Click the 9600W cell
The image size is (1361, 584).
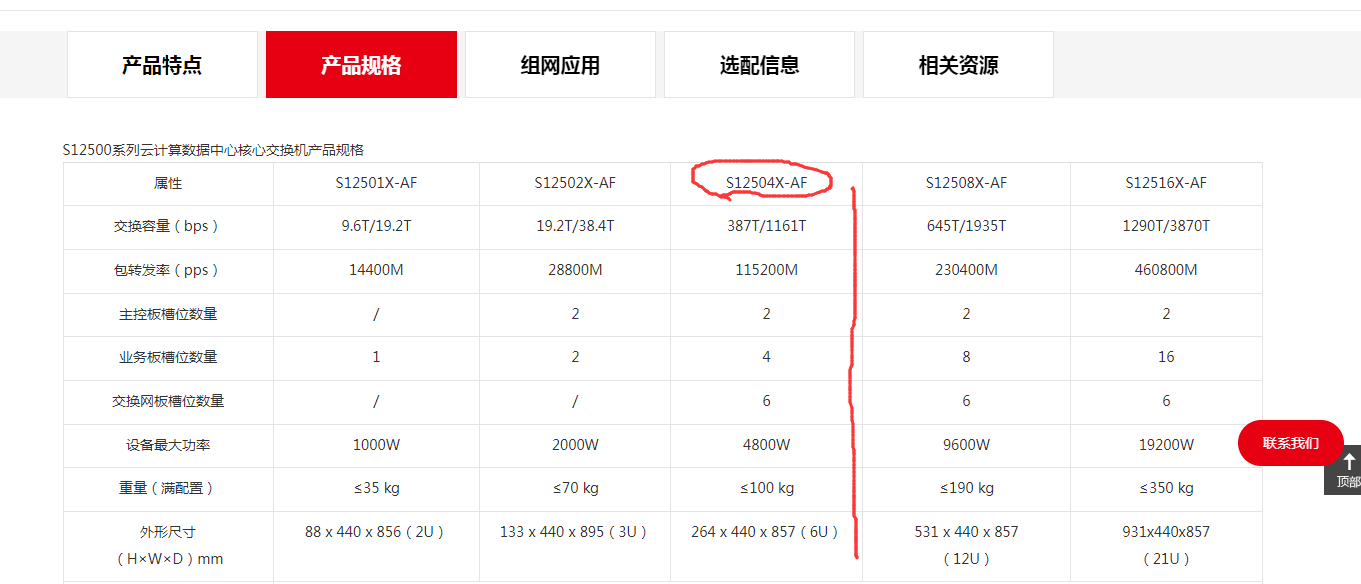966,445
